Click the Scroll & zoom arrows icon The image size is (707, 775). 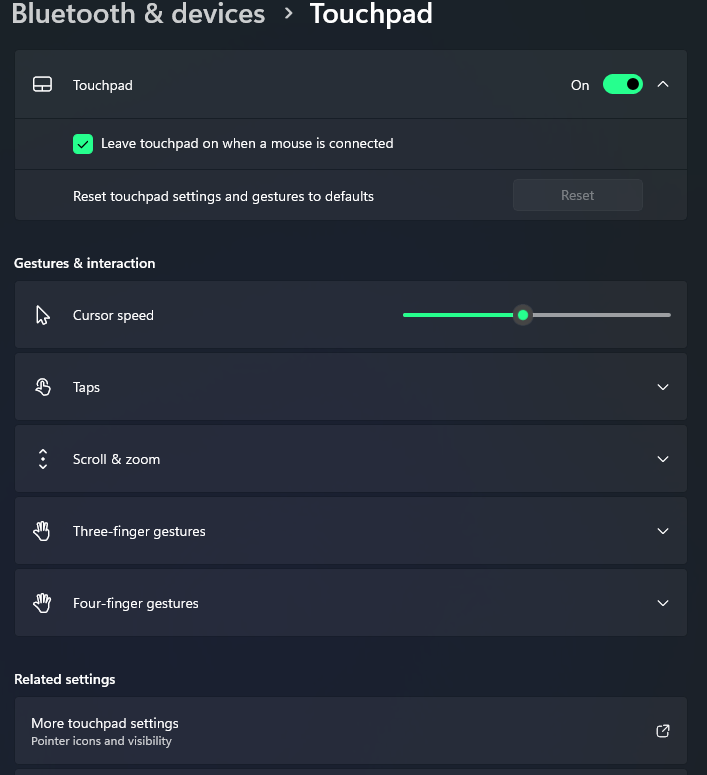click(x=43, y=459)
